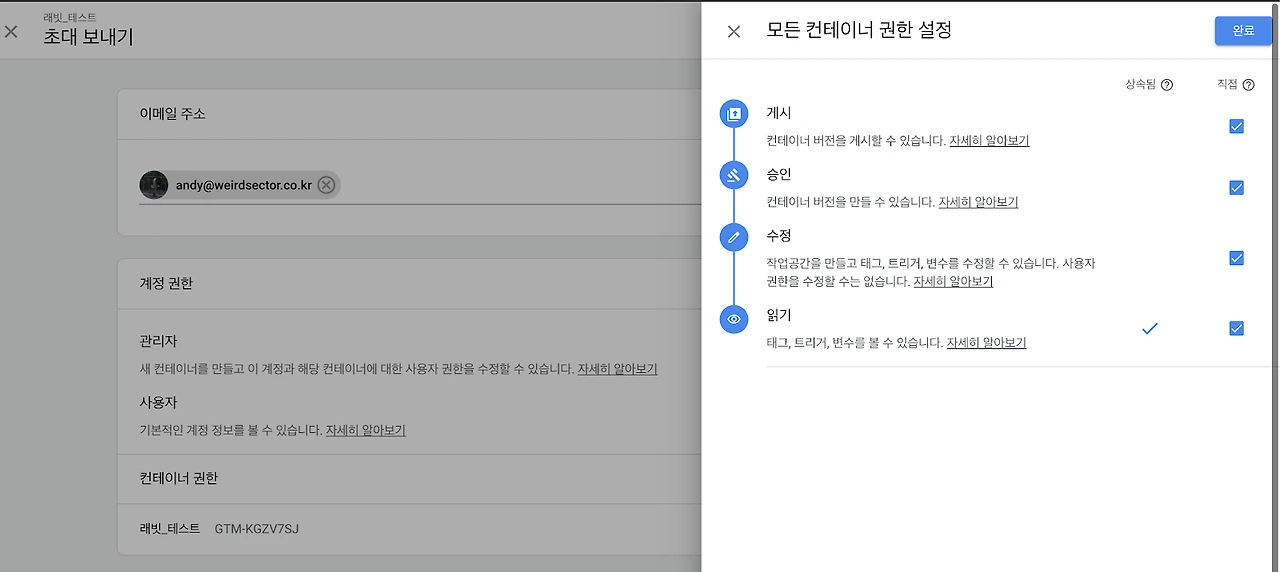Open 자세히 알아보기 link under 게시
Viewport: 1280px width, 572px height.
pos(989,141)
